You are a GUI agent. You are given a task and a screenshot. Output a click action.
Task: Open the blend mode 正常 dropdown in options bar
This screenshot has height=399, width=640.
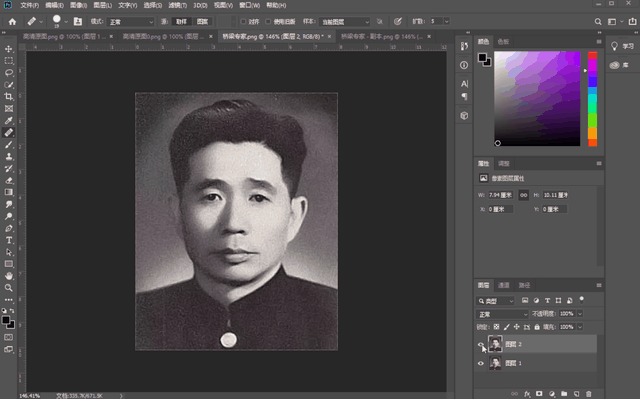(131, 22)
